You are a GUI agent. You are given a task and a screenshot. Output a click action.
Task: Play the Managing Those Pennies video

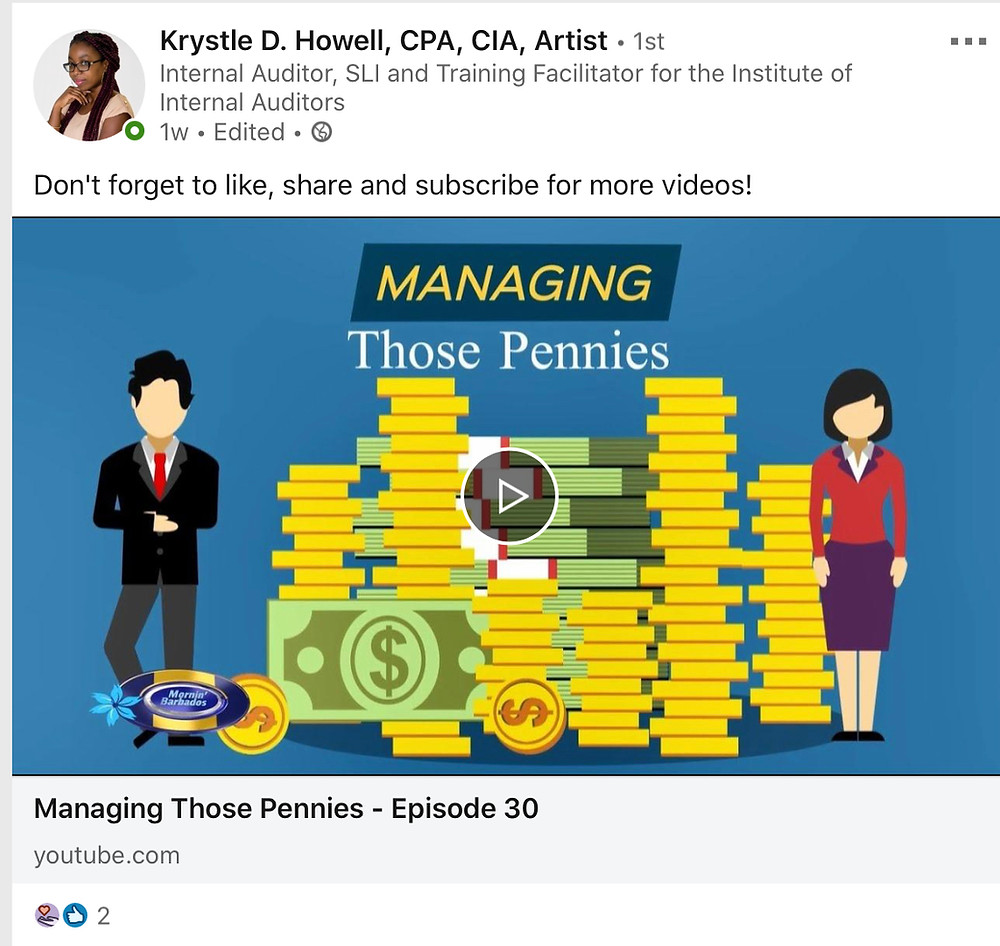tap(509, 496)
